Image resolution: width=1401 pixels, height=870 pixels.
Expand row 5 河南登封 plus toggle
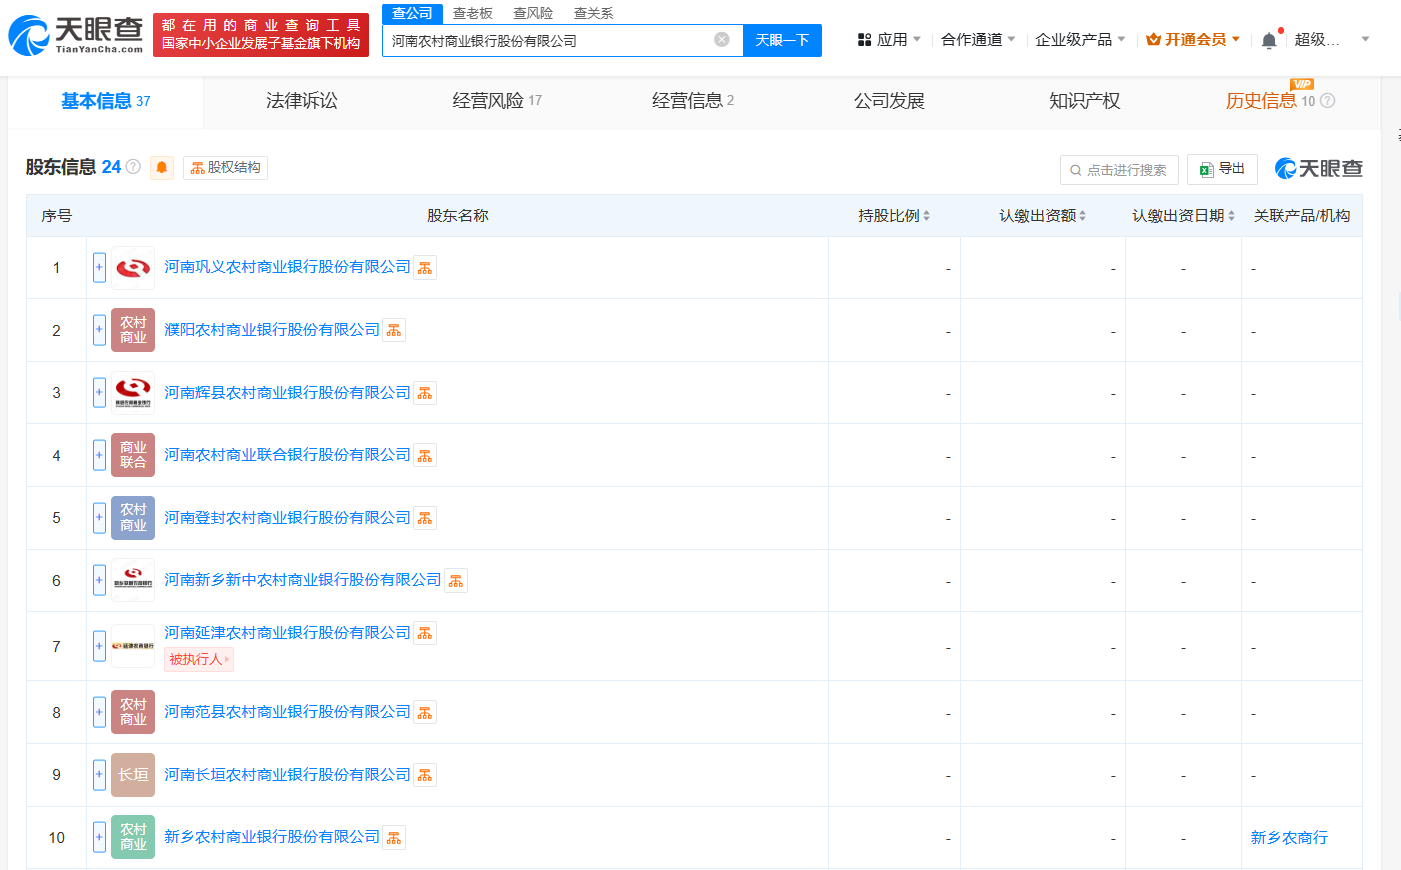click(x=99, y=518)
